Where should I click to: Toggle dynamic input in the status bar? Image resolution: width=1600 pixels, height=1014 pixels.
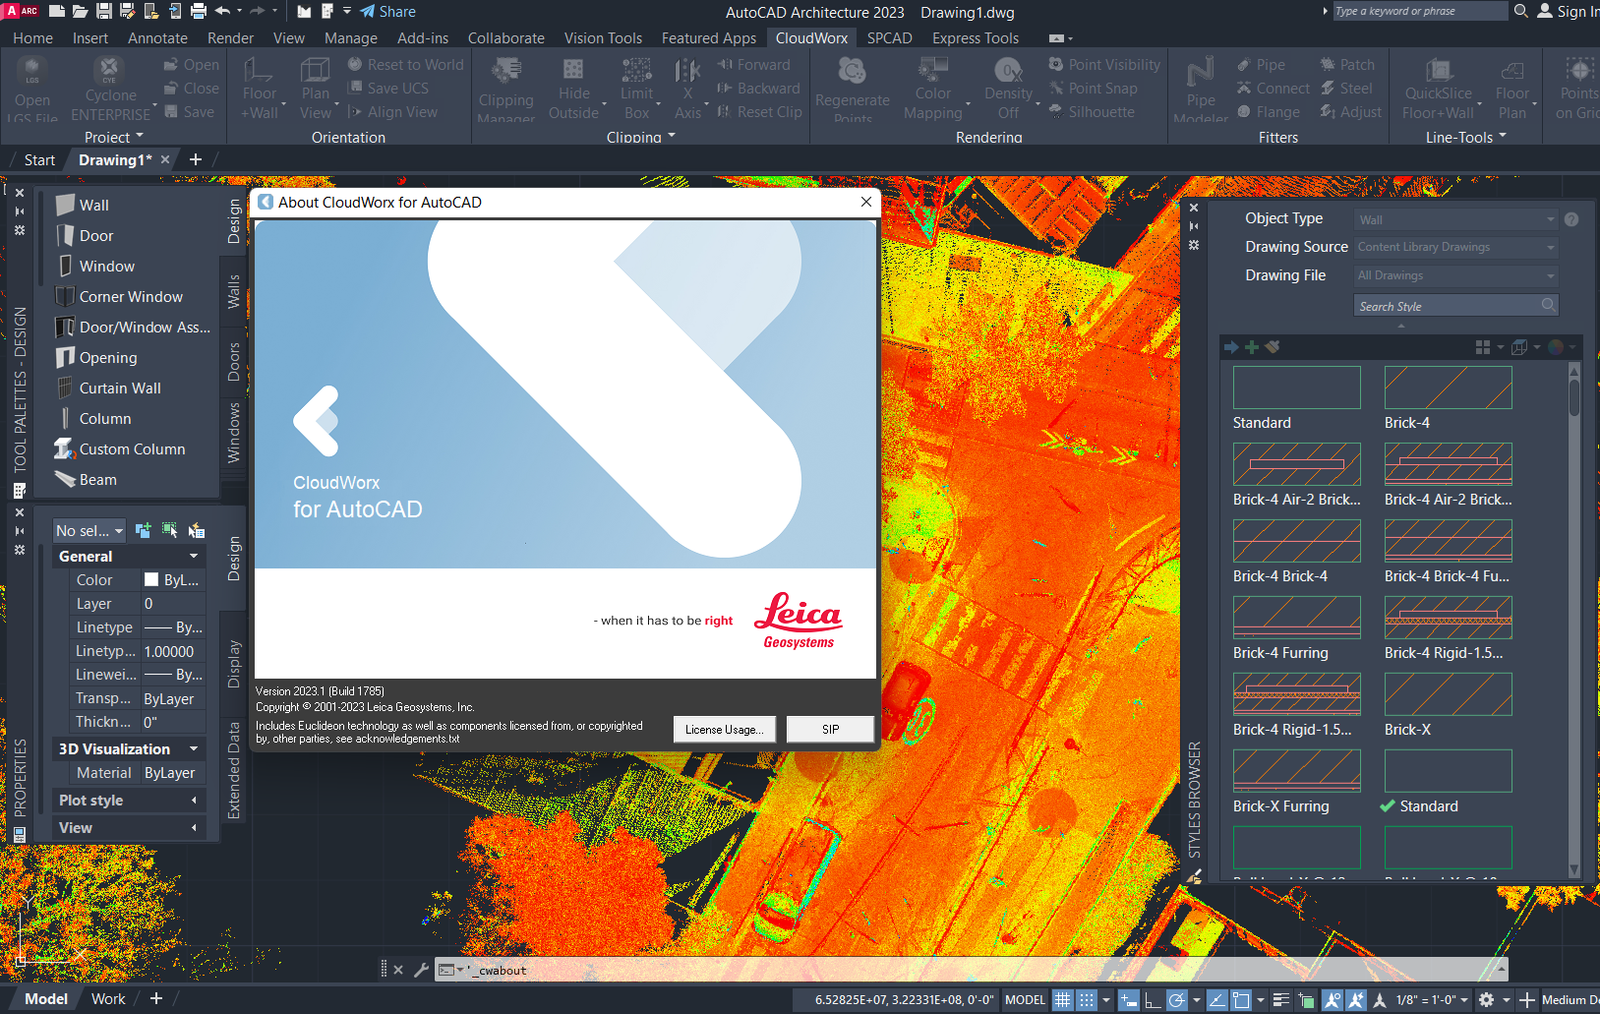tap(1128, 1000)
